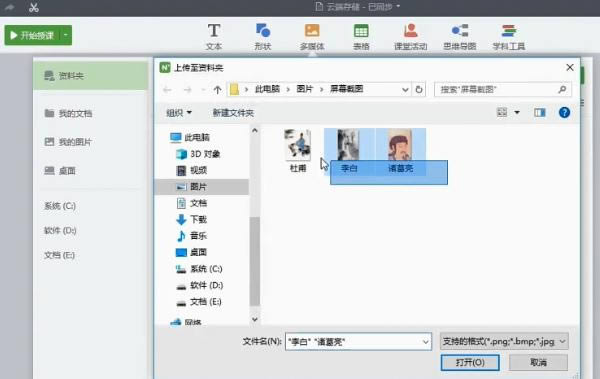Image resolution: width=600 pixels, height=379 pixels.
Task: Select 桌面 in the left sidebar
Action: click(x=60, y=171)
